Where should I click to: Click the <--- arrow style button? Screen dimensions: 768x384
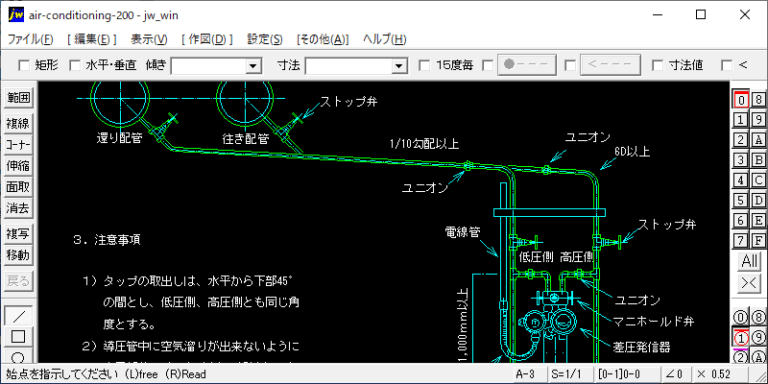(610, 65)
